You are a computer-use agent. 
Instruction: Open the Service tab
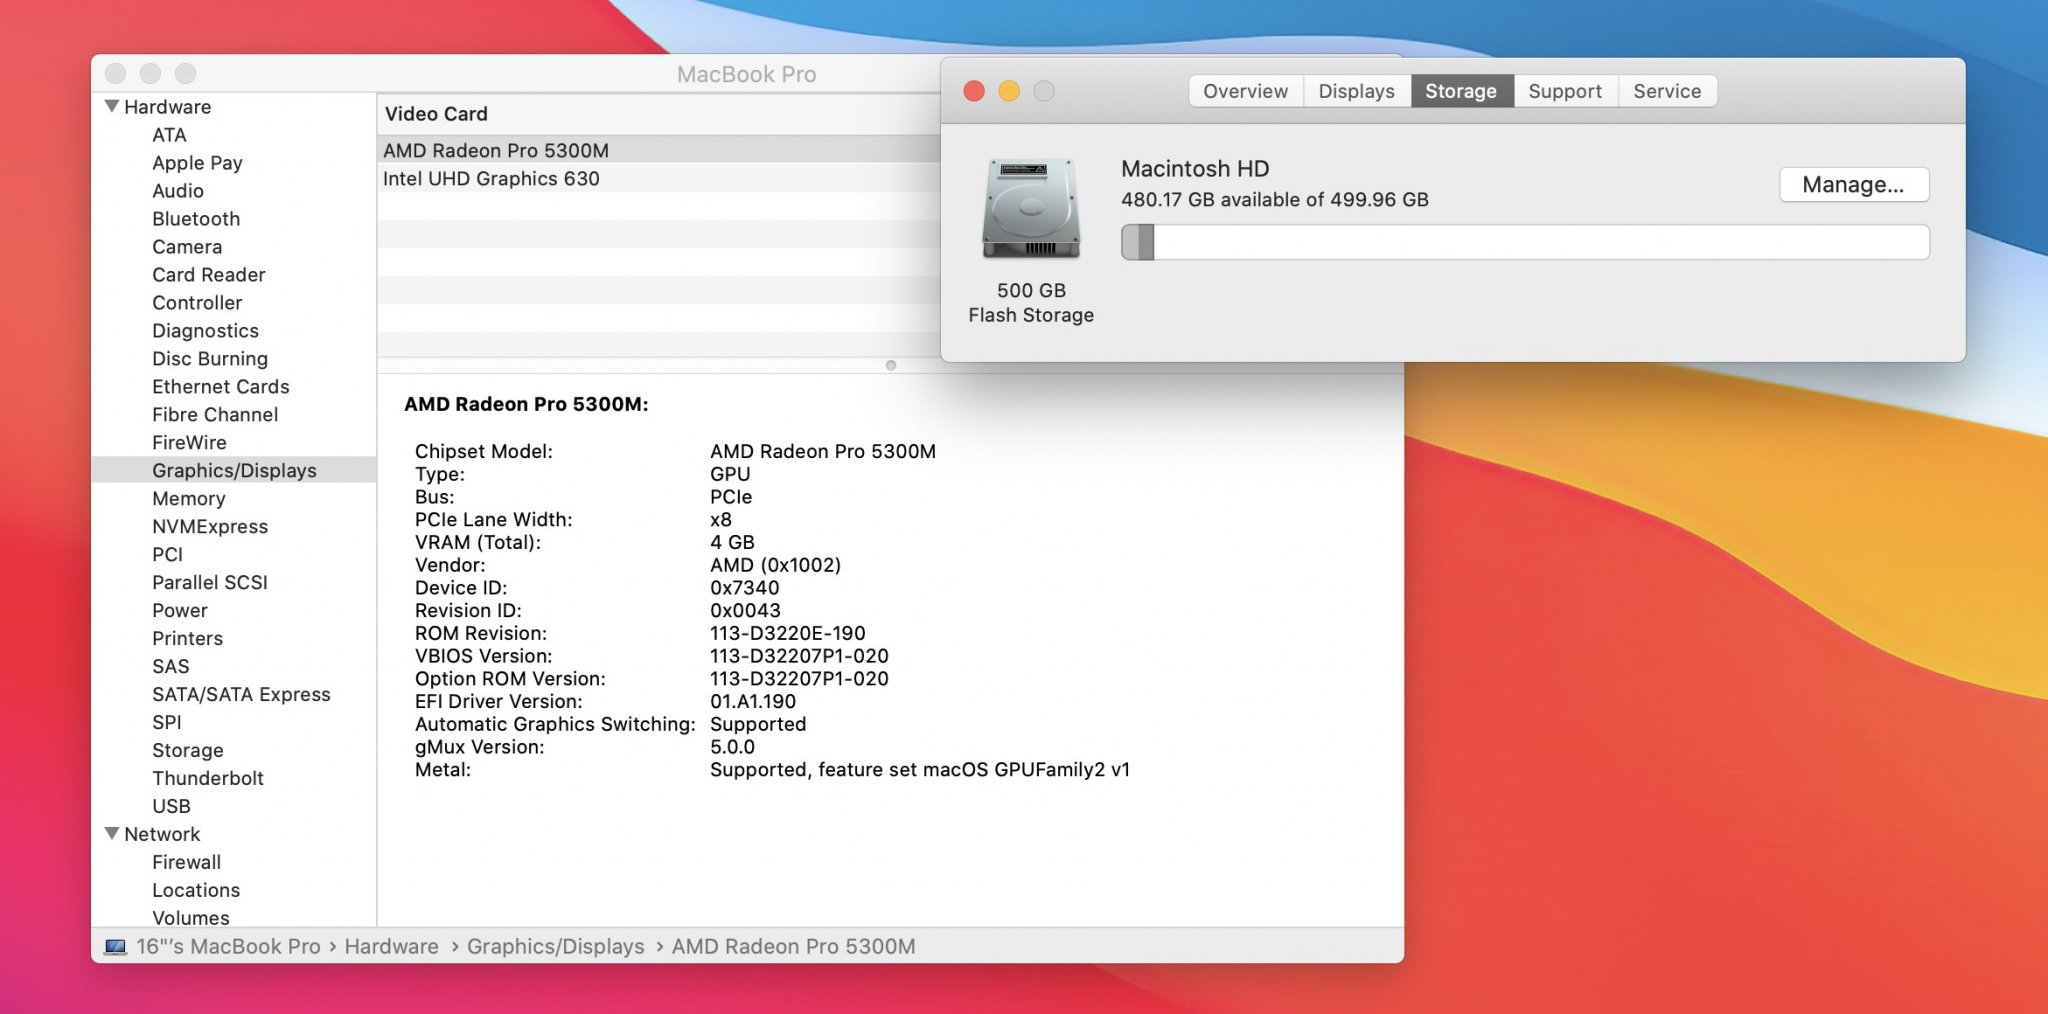(x=1667, y=91)
